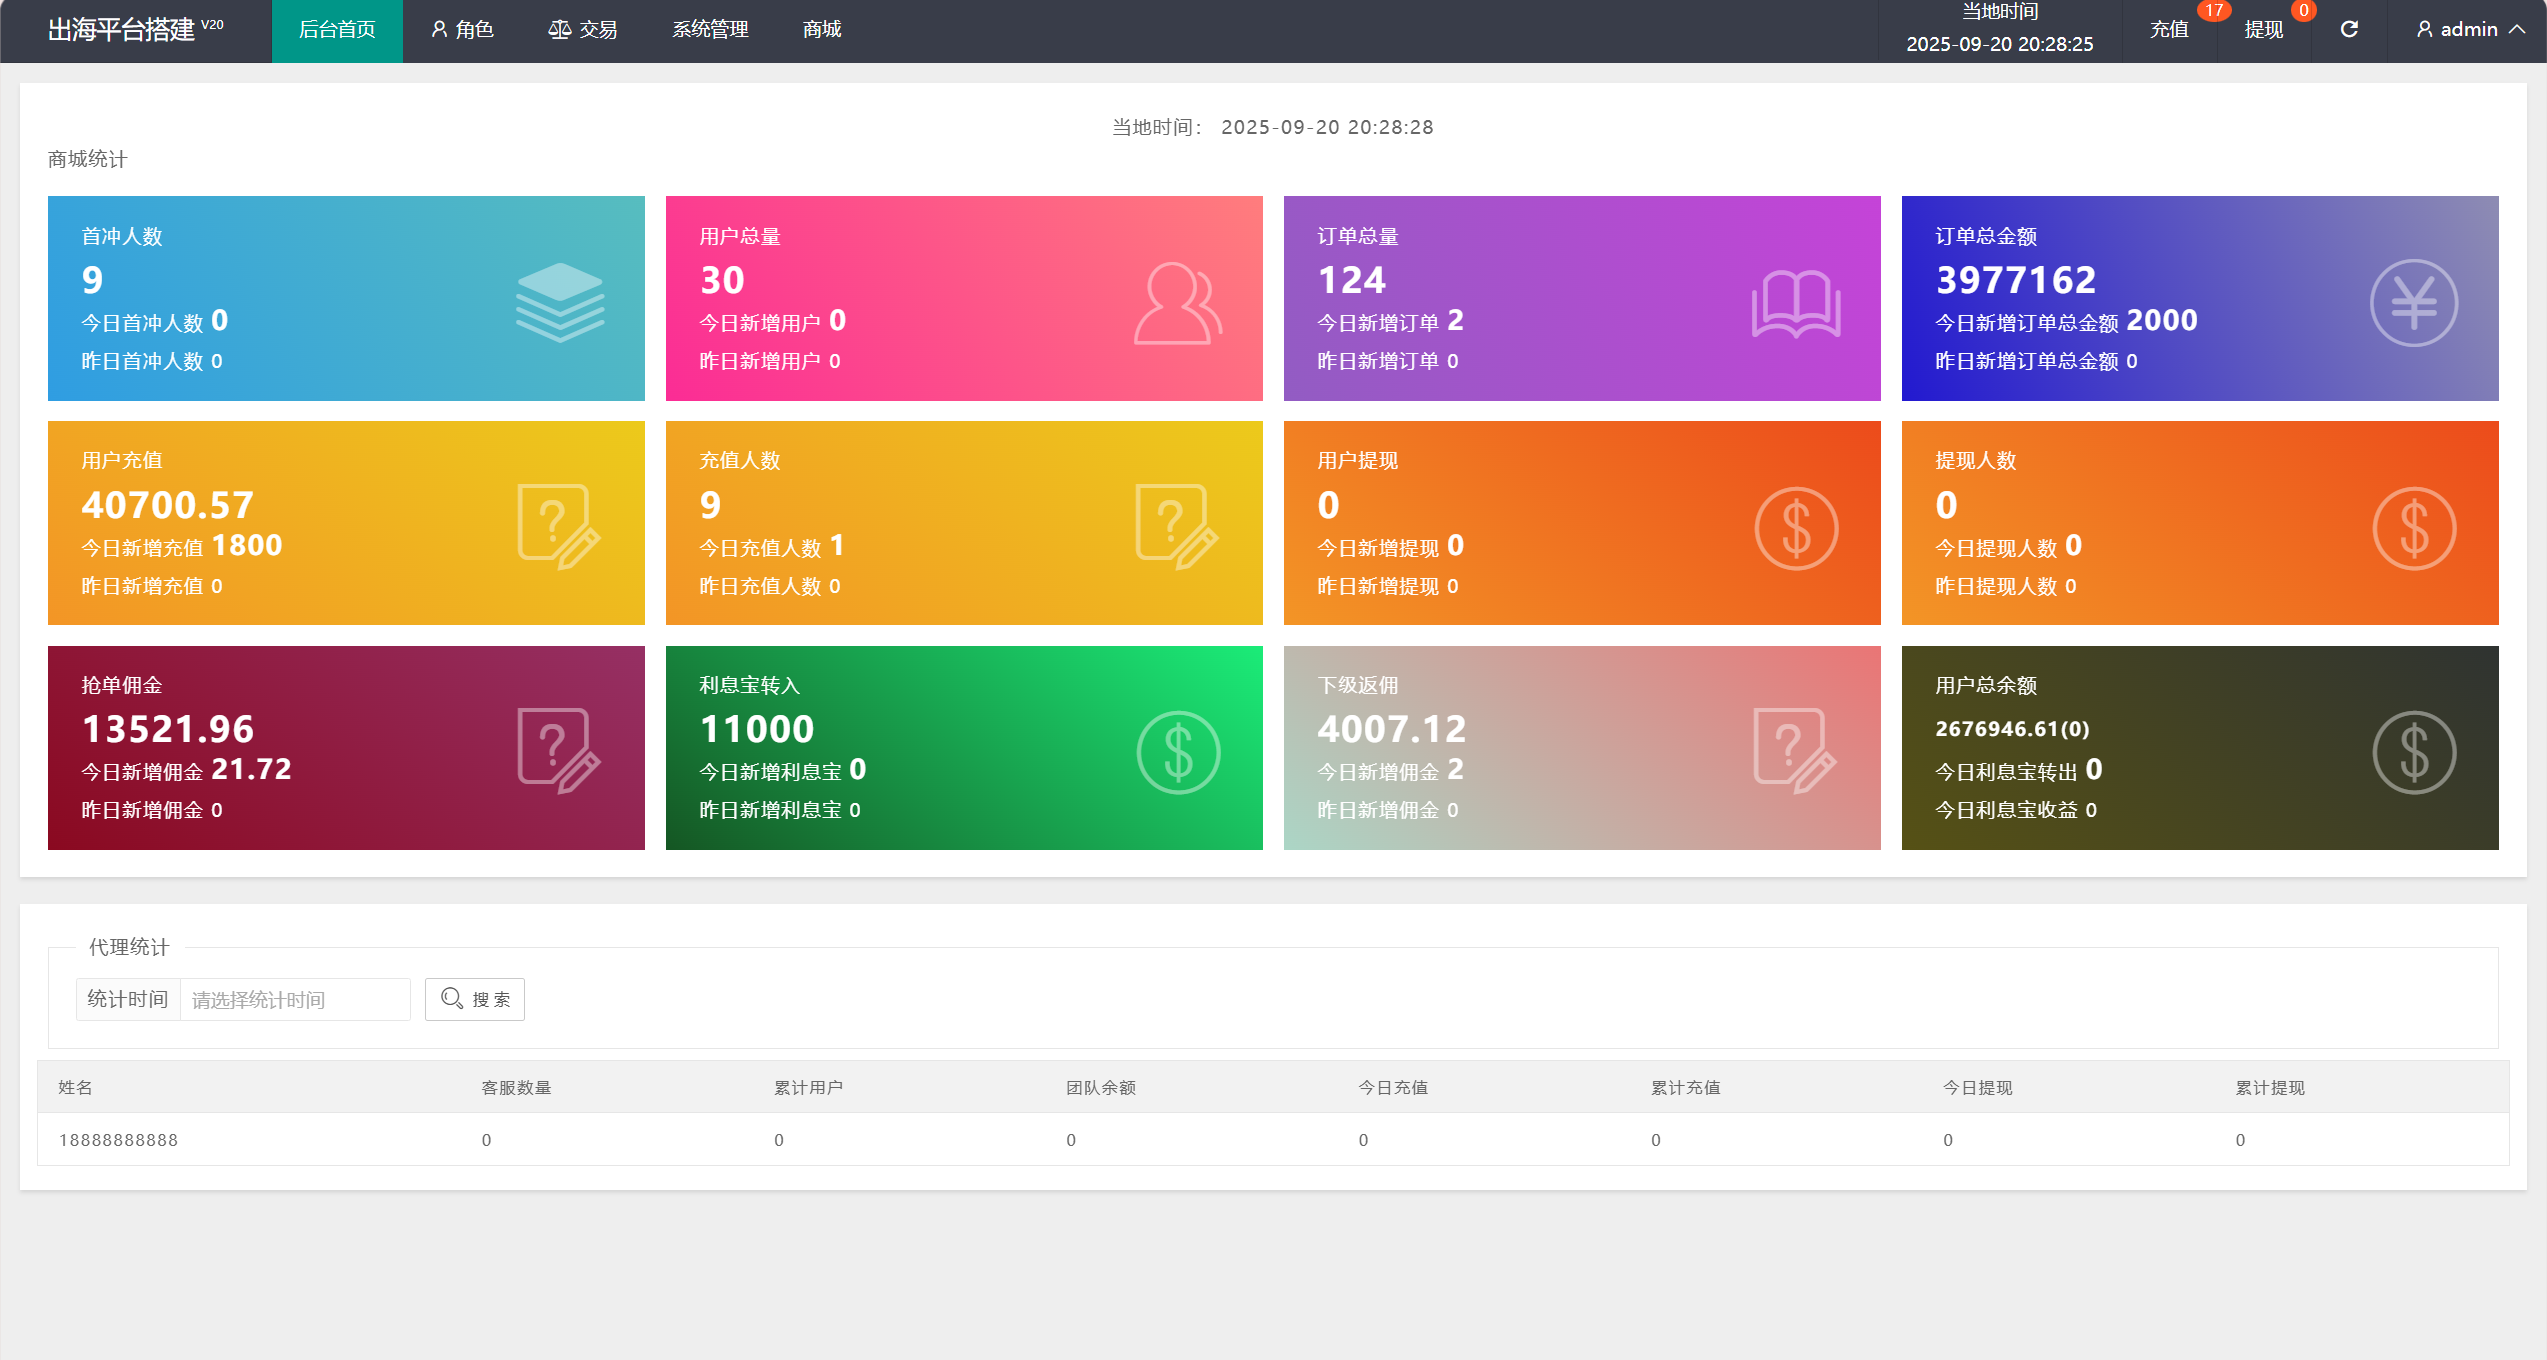The image size is (2547, 1360).
Task: Click the yen icon on 订单总金额 card
Action: tap(2413, 303)
